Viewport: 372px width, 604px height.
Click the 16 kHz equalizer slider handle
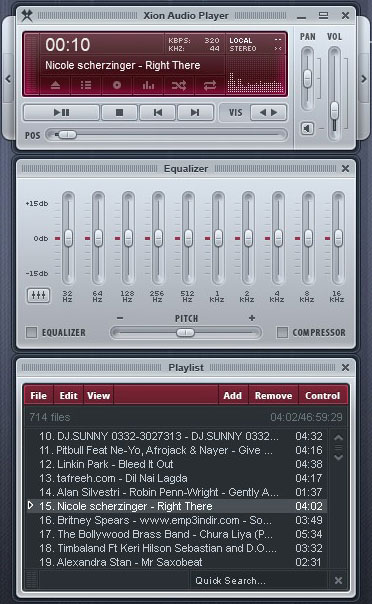(x=338, y=238)
